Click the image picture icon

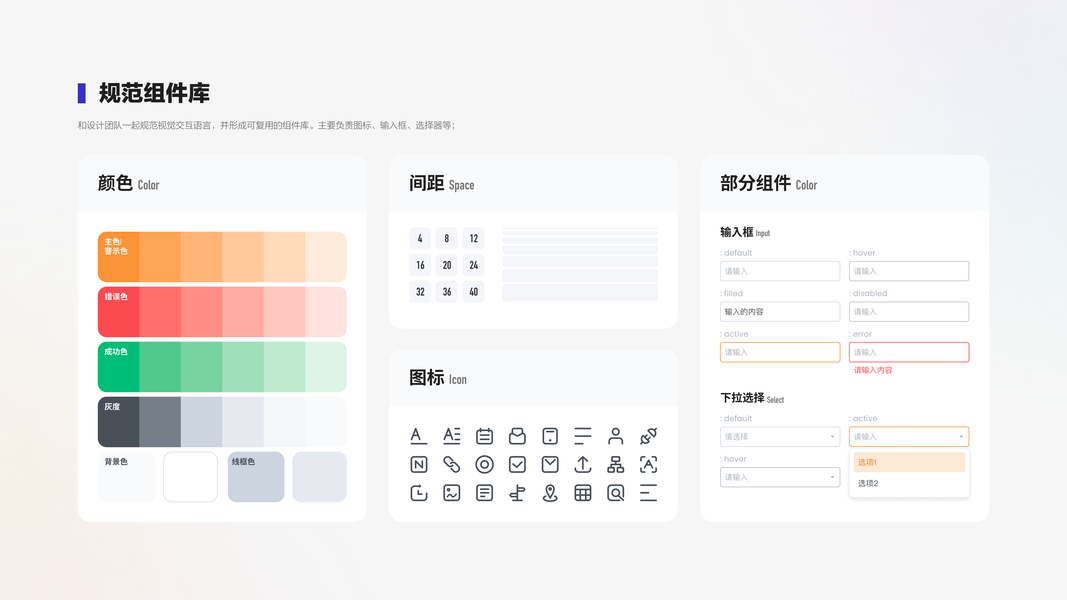451,493
